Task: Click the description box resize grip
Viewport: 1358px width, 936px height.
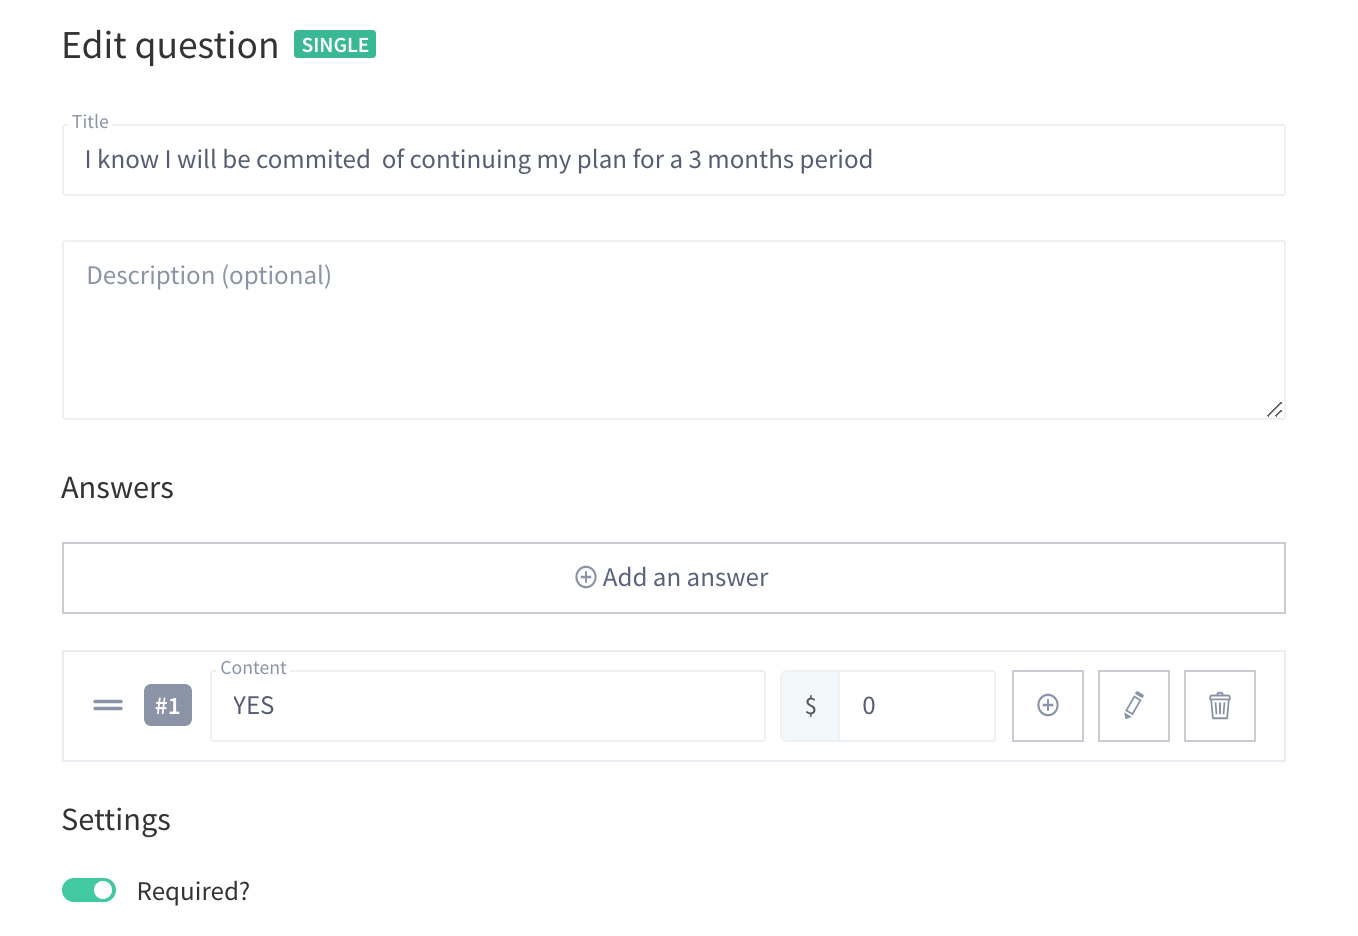Action: tap(1274, 409)
